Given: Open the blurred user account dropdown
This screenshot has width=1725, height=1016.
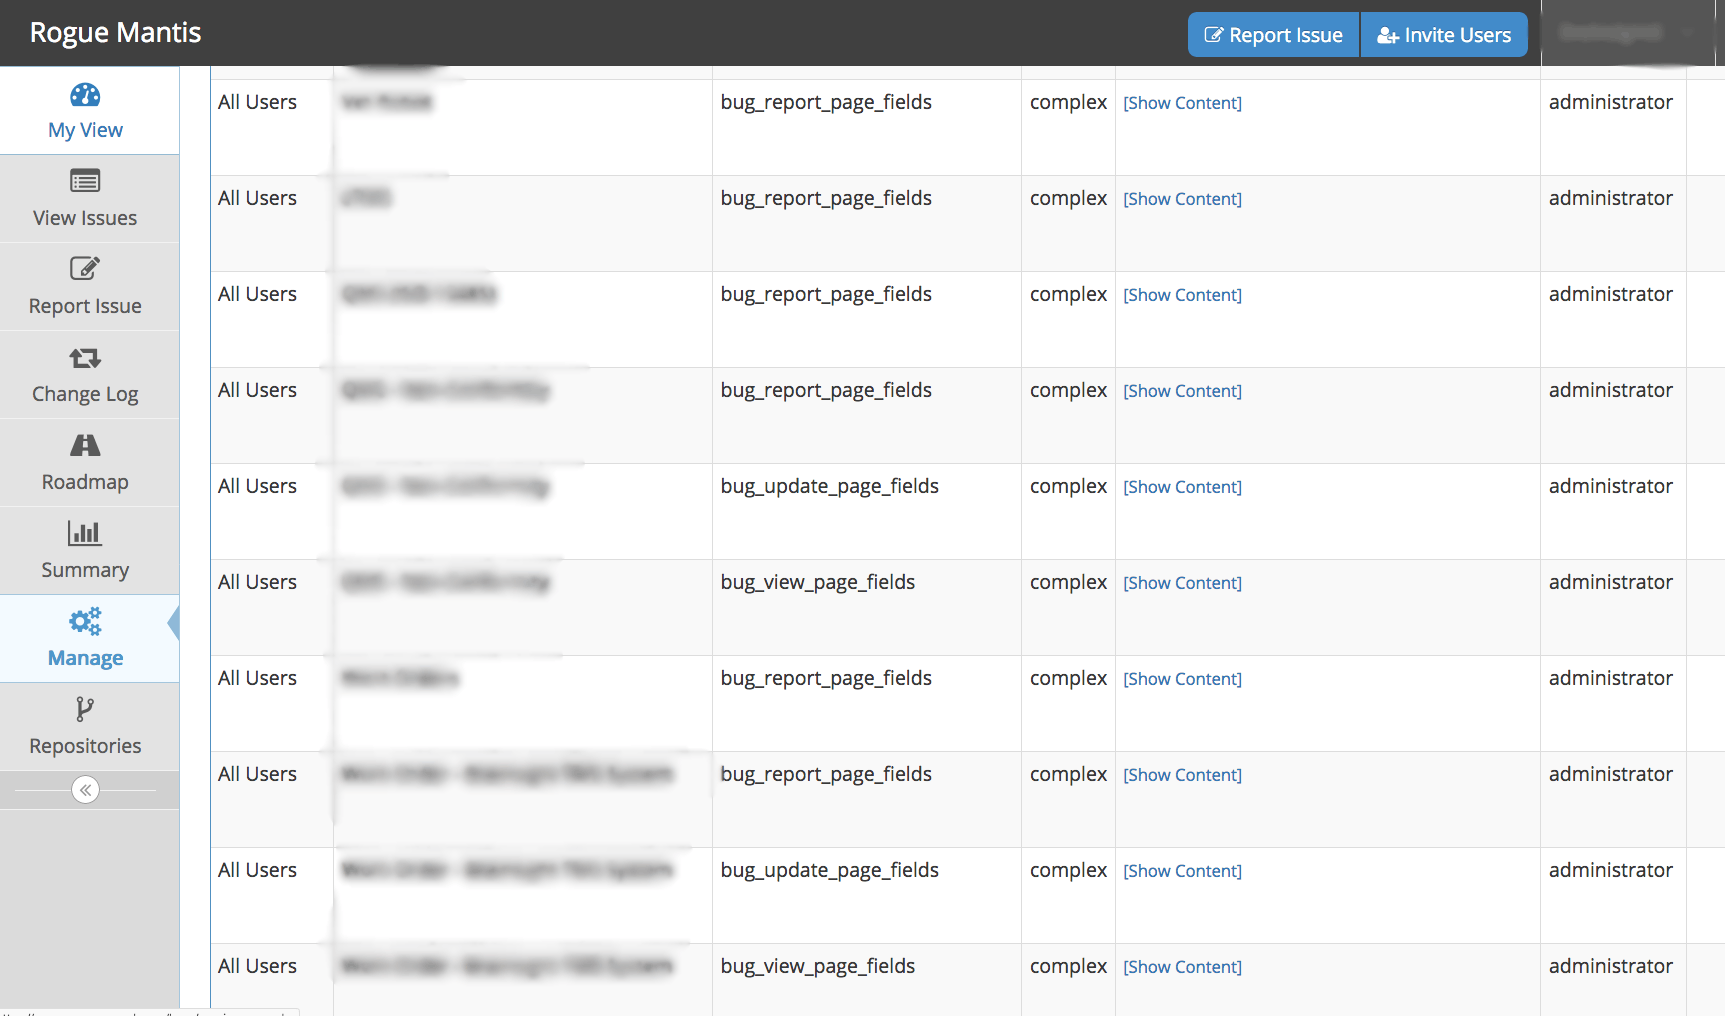Looking at the screenshot, I should 1626,33.
